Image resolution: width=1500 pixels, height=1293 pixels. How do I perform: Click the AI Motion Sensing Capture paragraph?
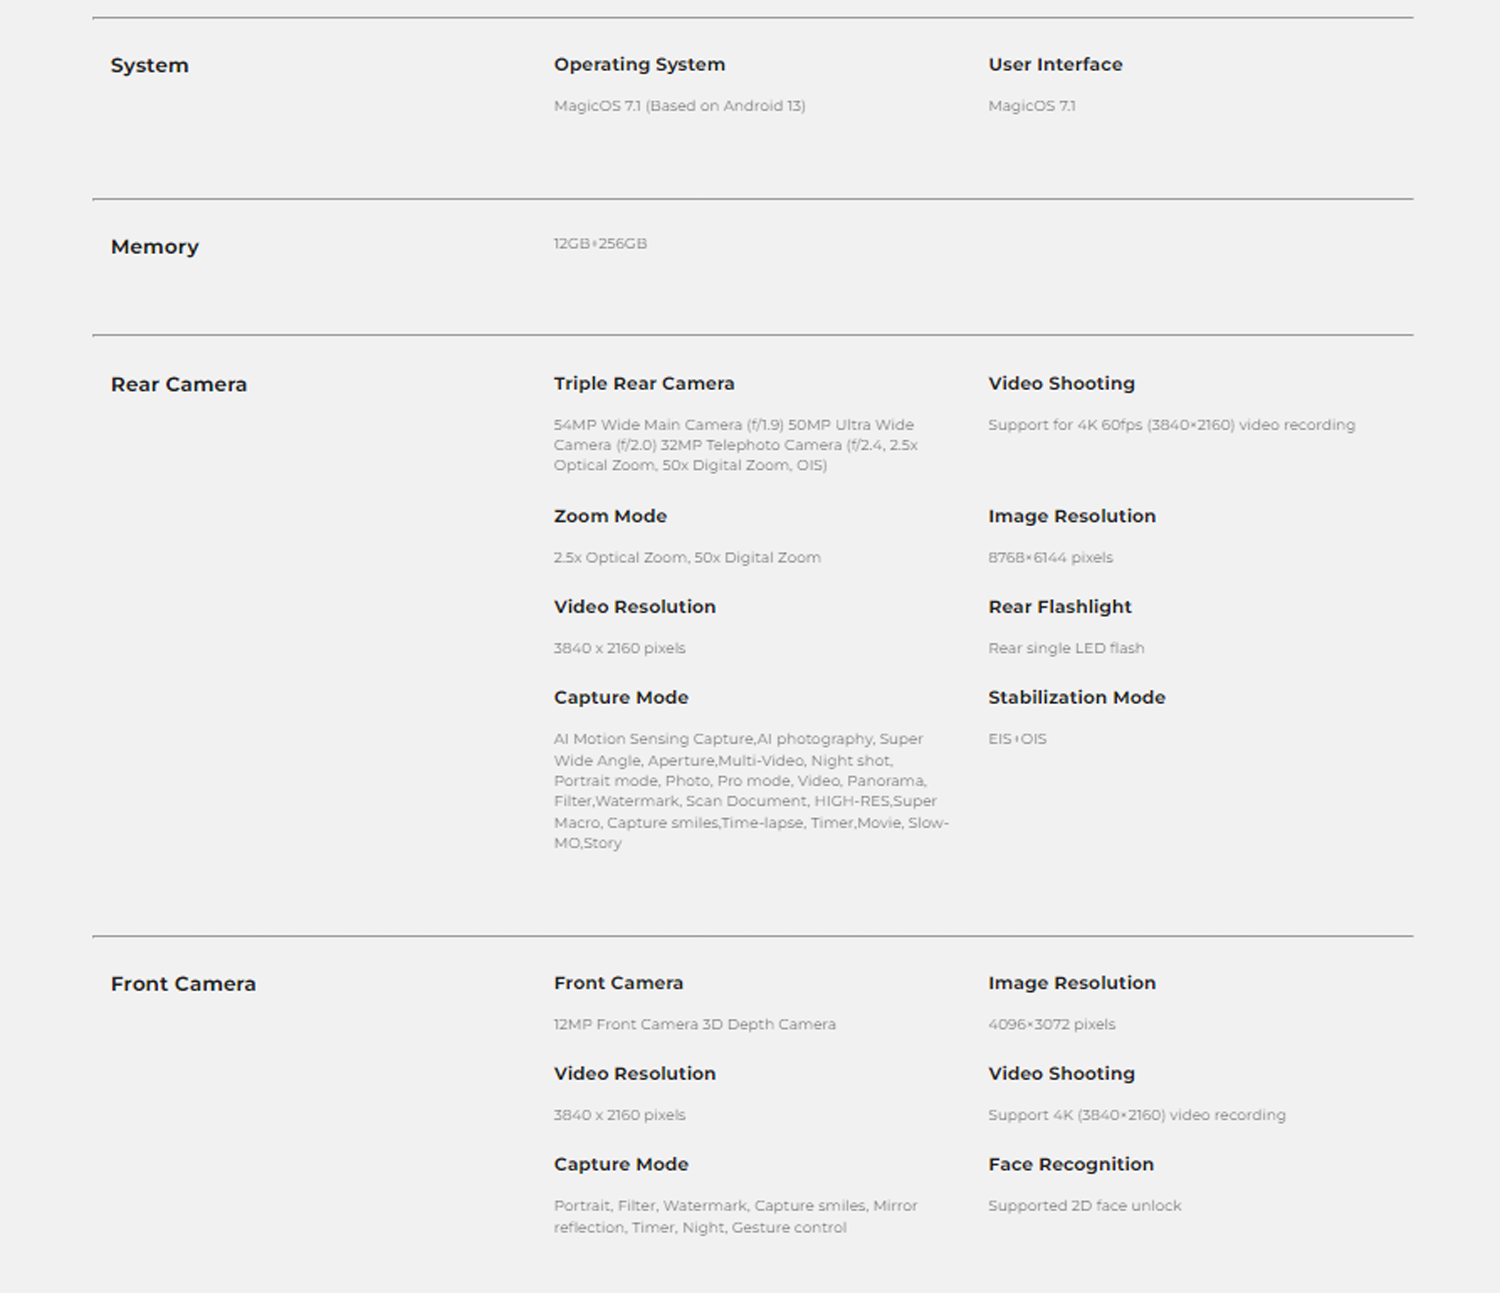pos(751,791)
